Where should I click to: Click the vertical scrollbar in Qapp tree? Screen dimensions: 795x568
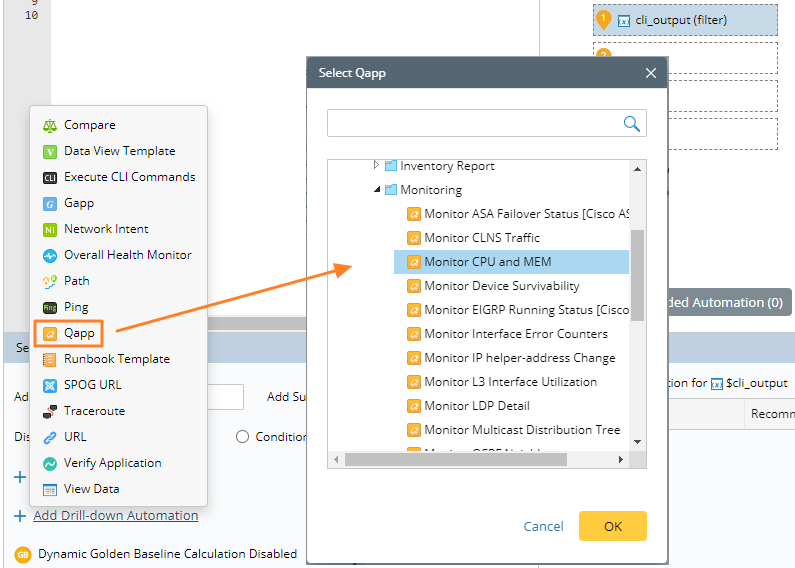(637, 275)
